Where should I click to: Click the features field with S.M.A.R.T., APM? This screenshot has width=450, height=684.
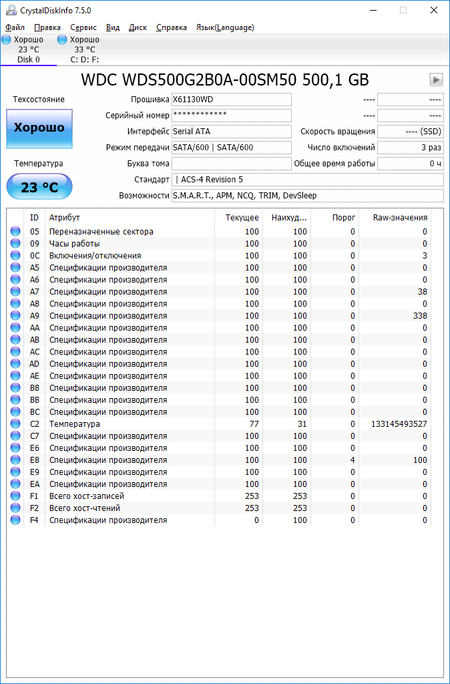click(308, 195)
